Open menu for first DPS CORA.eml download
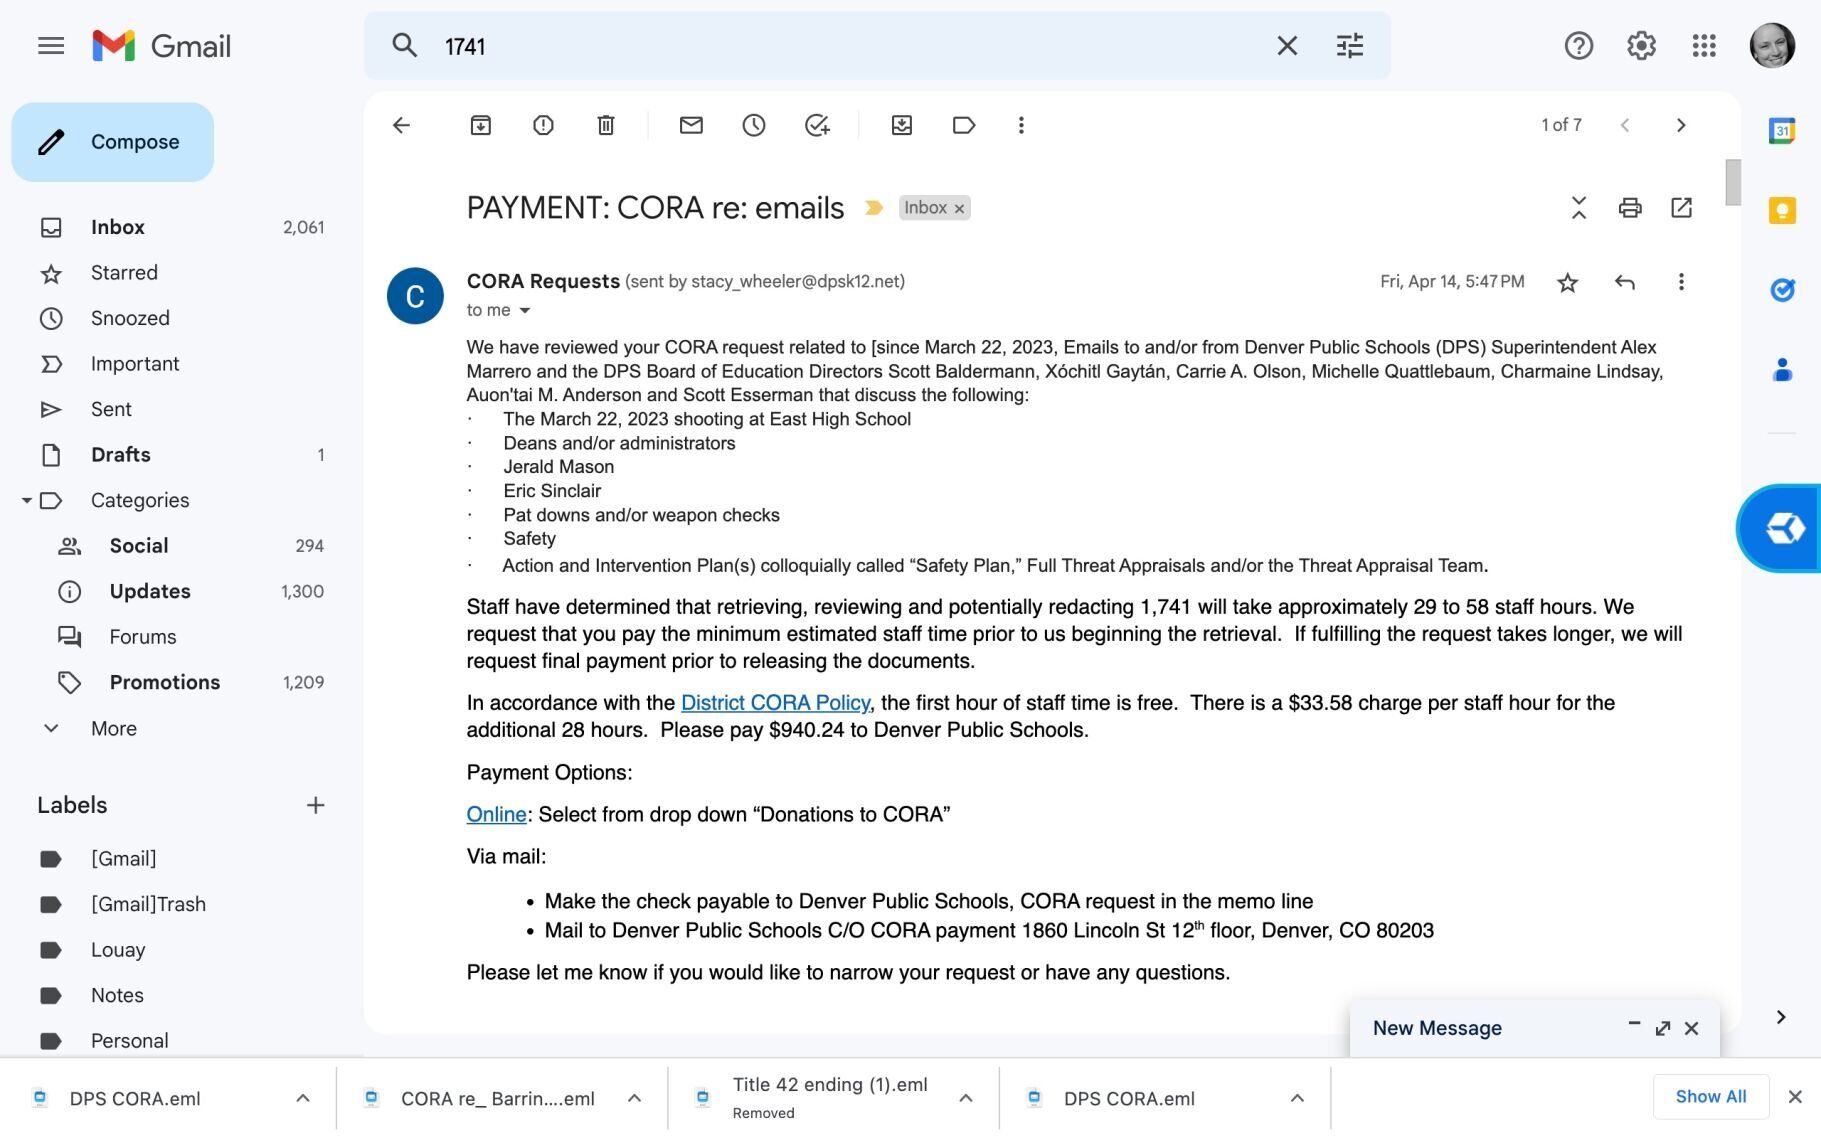This screenshot has height=1138, width=1821. 302,1099
